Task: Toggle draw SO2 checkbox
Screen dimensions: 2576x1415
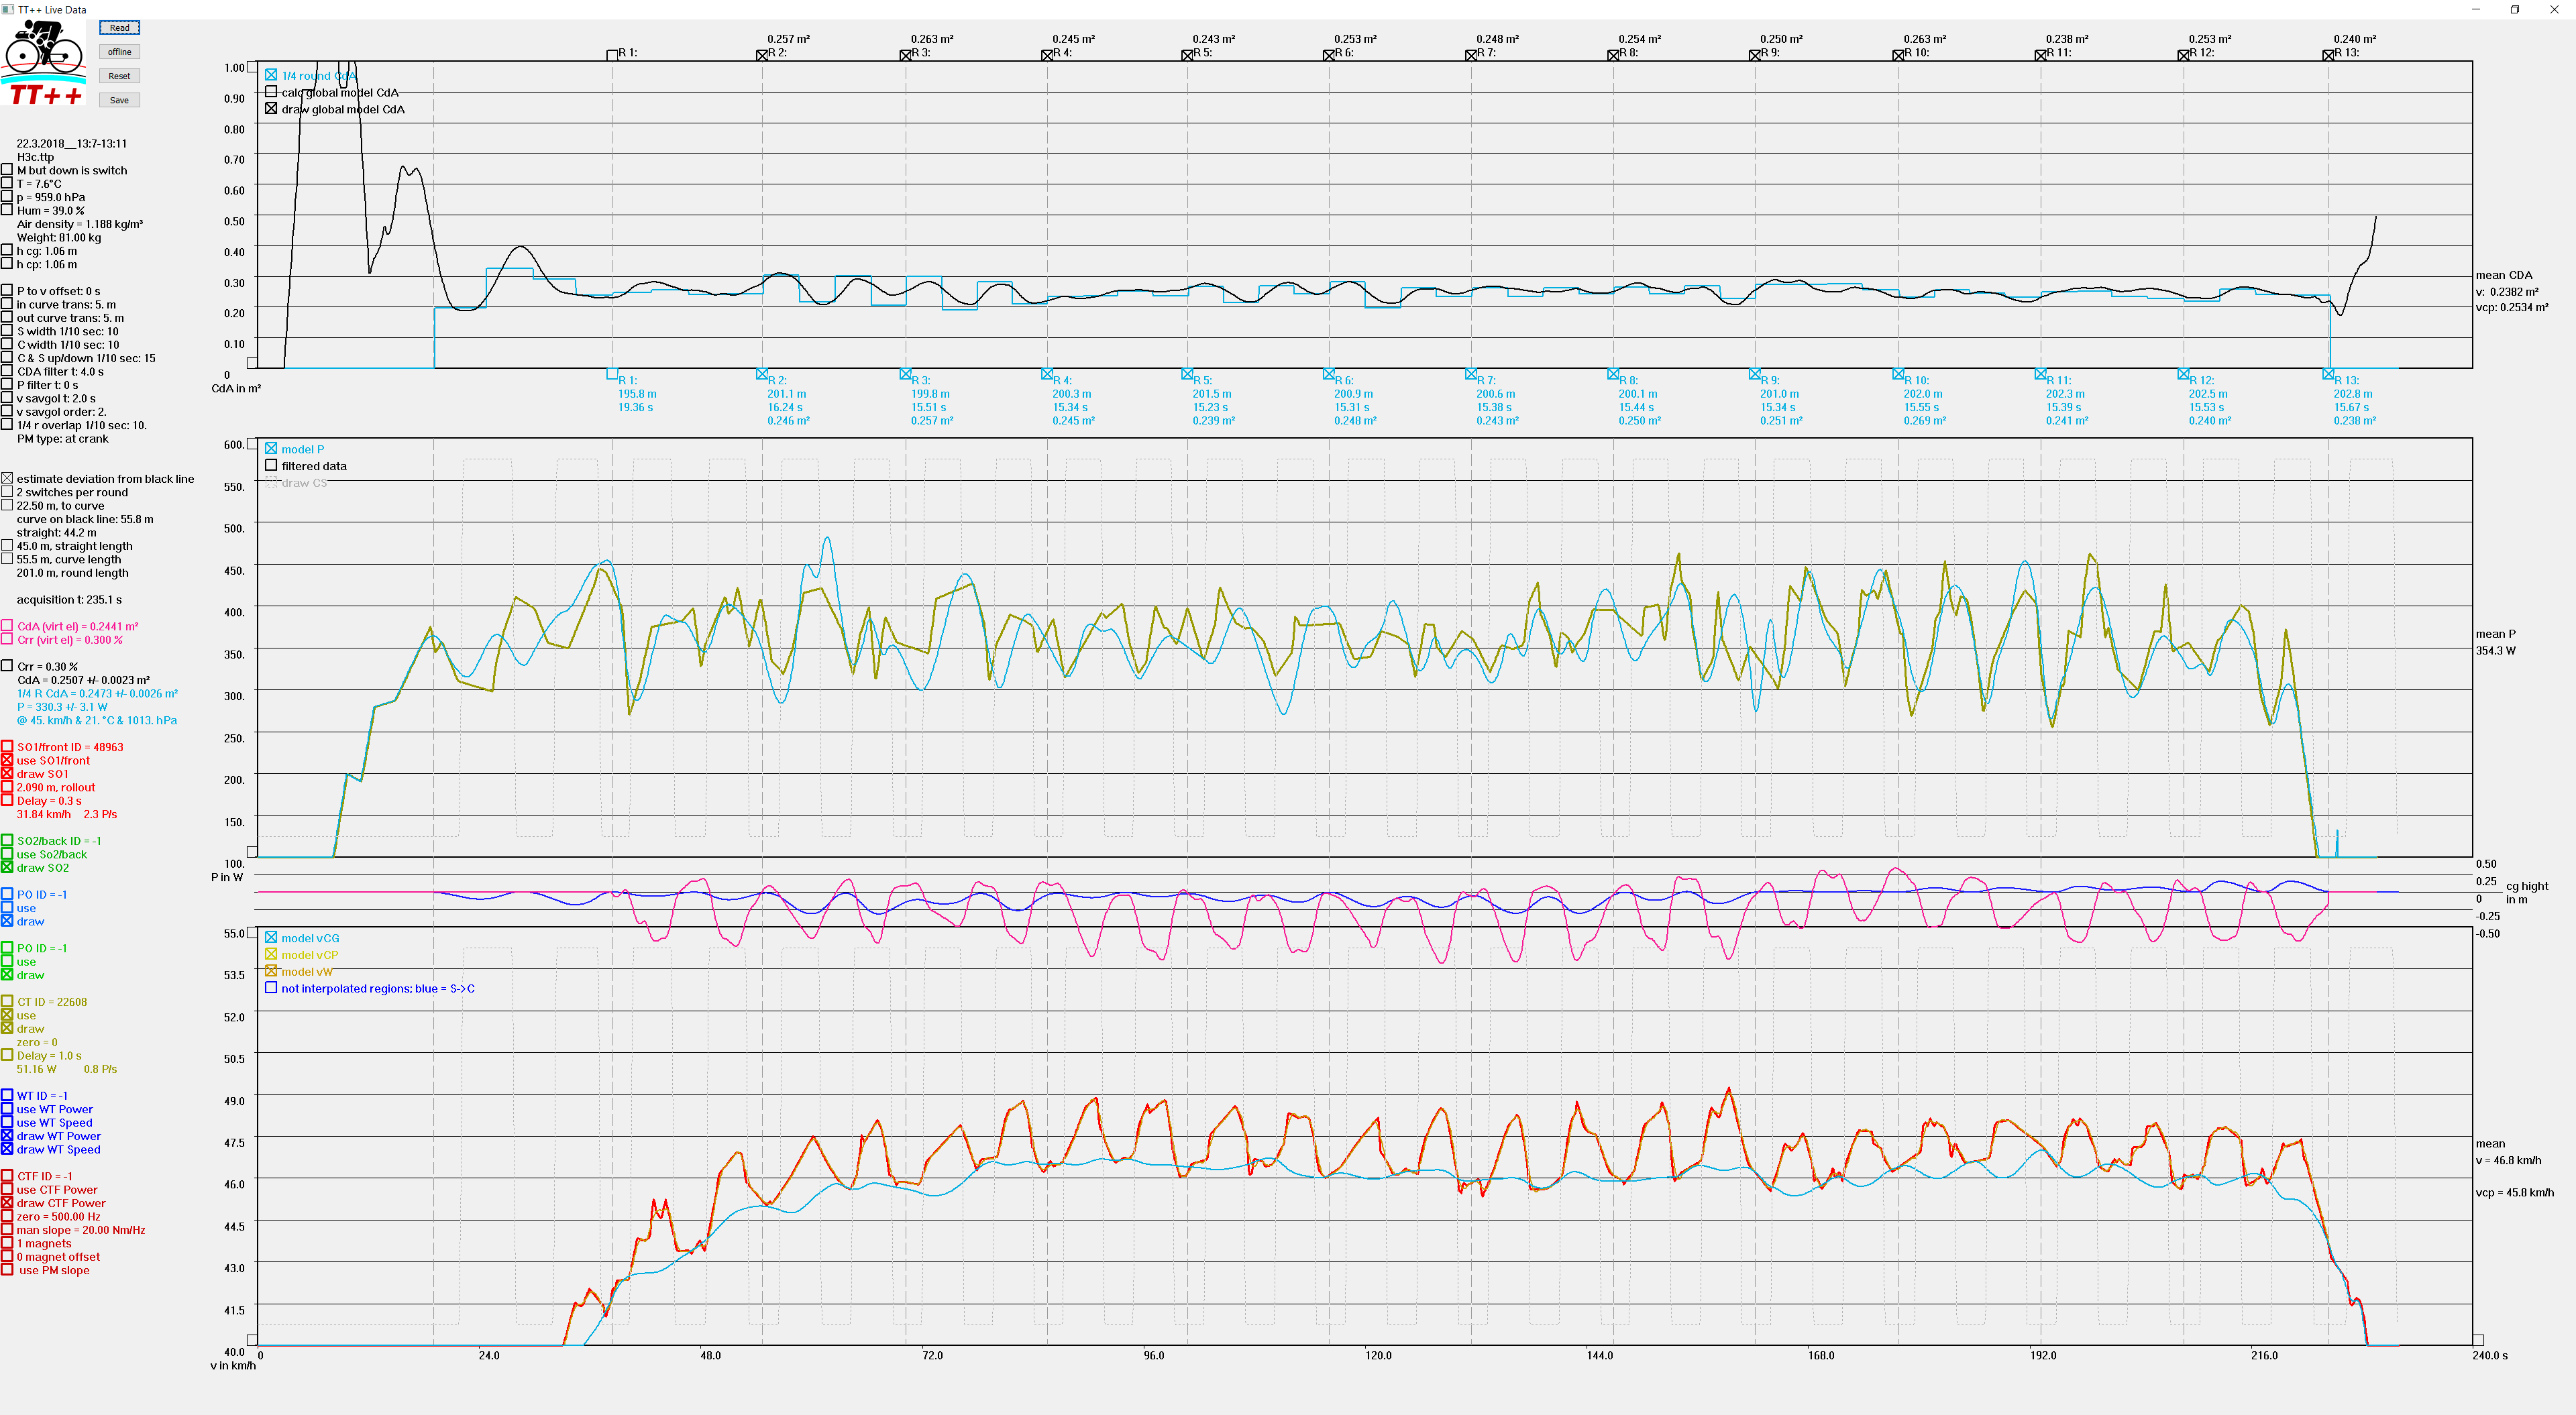Action: pos(7,868)
